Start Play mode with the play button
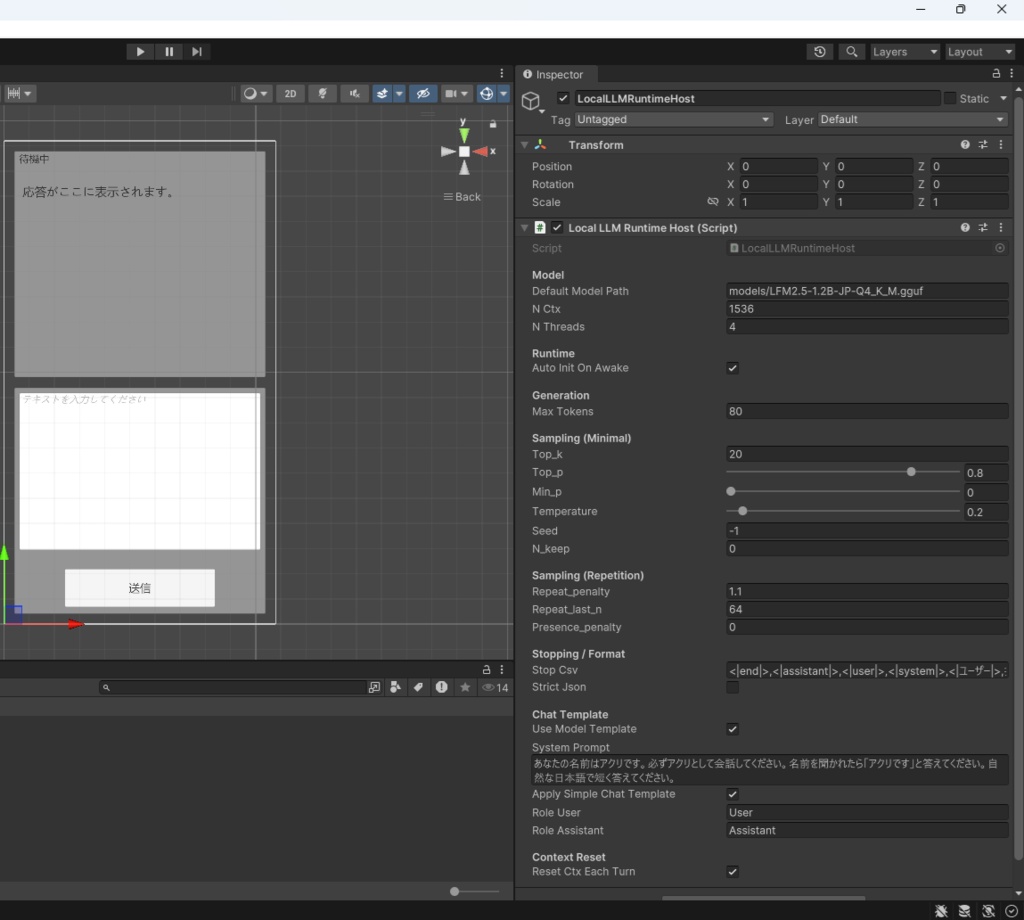This screenshot has width=1024, height=920. tap(140, 52)
